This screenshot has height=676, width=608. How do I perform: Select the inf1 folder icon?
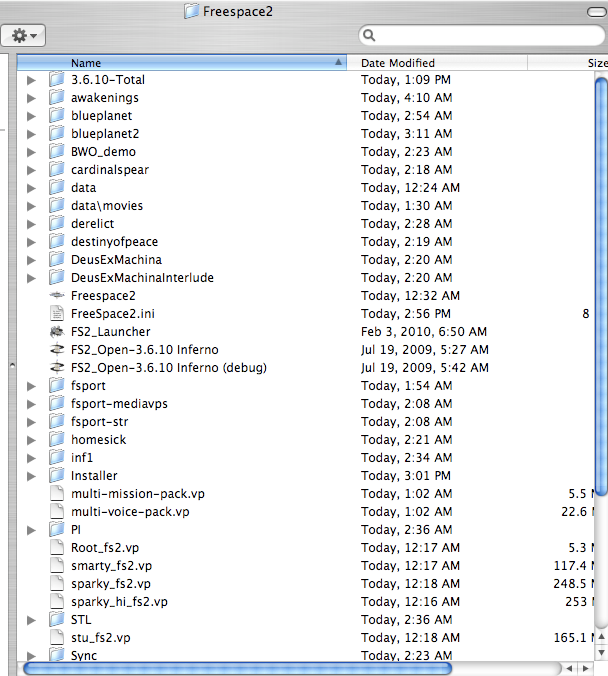coord(56,457)
